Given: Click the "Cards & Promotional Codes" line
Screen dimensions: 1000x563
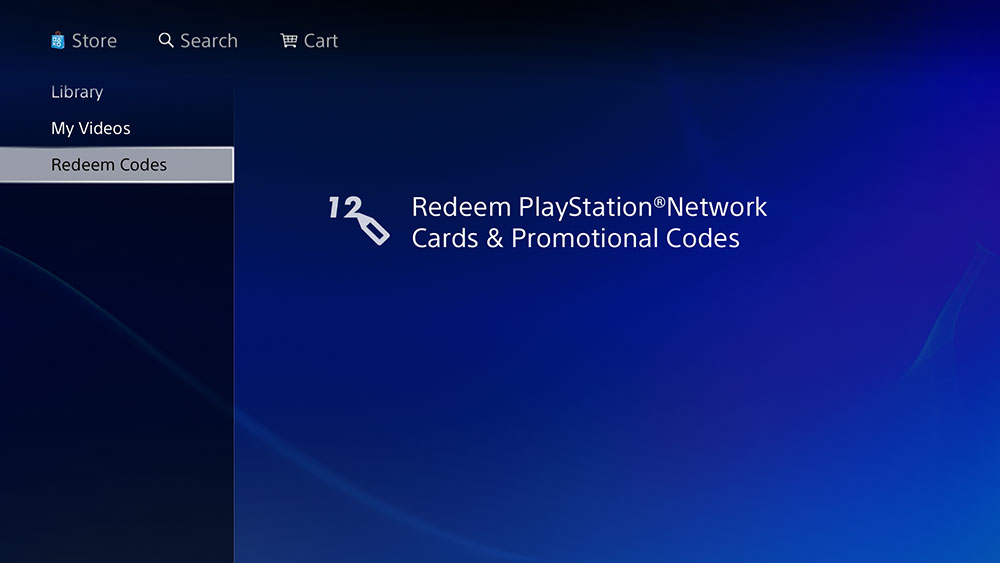Looking at the screenshot, I should pyautogui.click(x=576, y=238).
